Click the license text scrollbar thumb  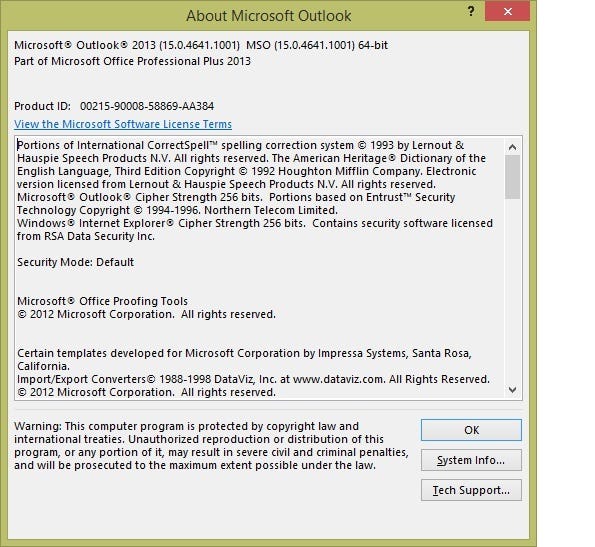coord(512,177)
